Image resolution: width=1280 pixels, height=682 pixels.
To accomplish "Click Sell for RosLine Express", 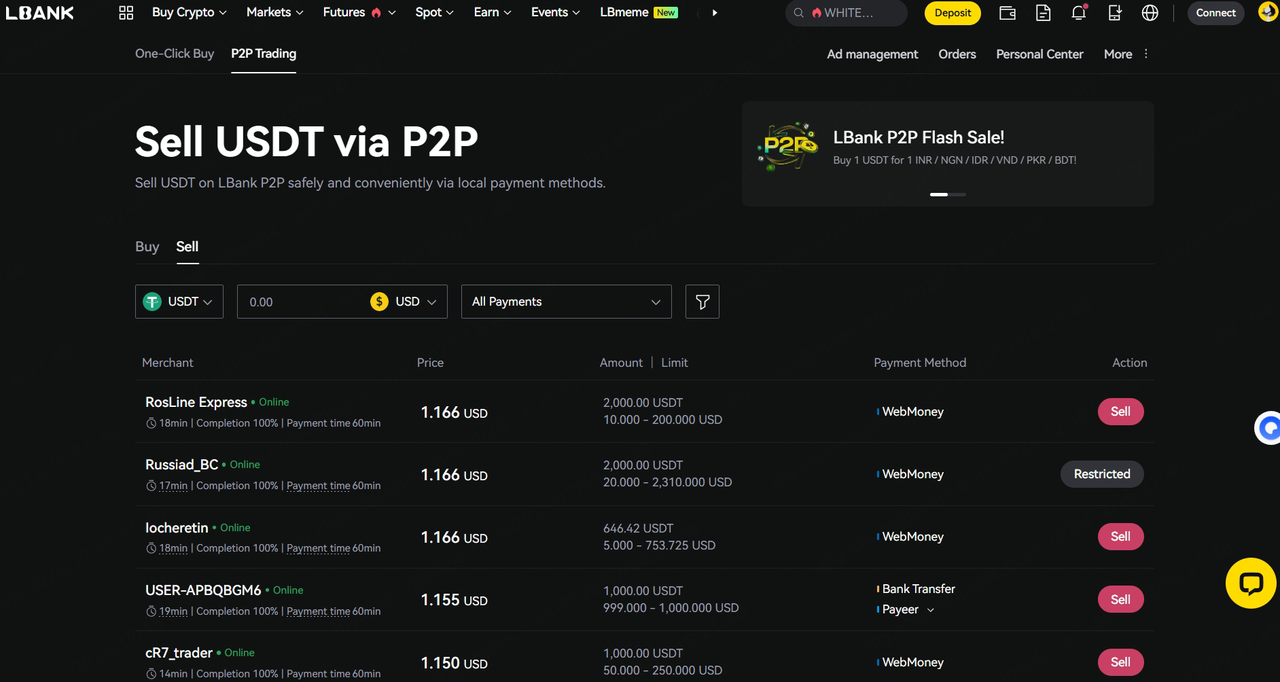I will (x=1120, y=412).
